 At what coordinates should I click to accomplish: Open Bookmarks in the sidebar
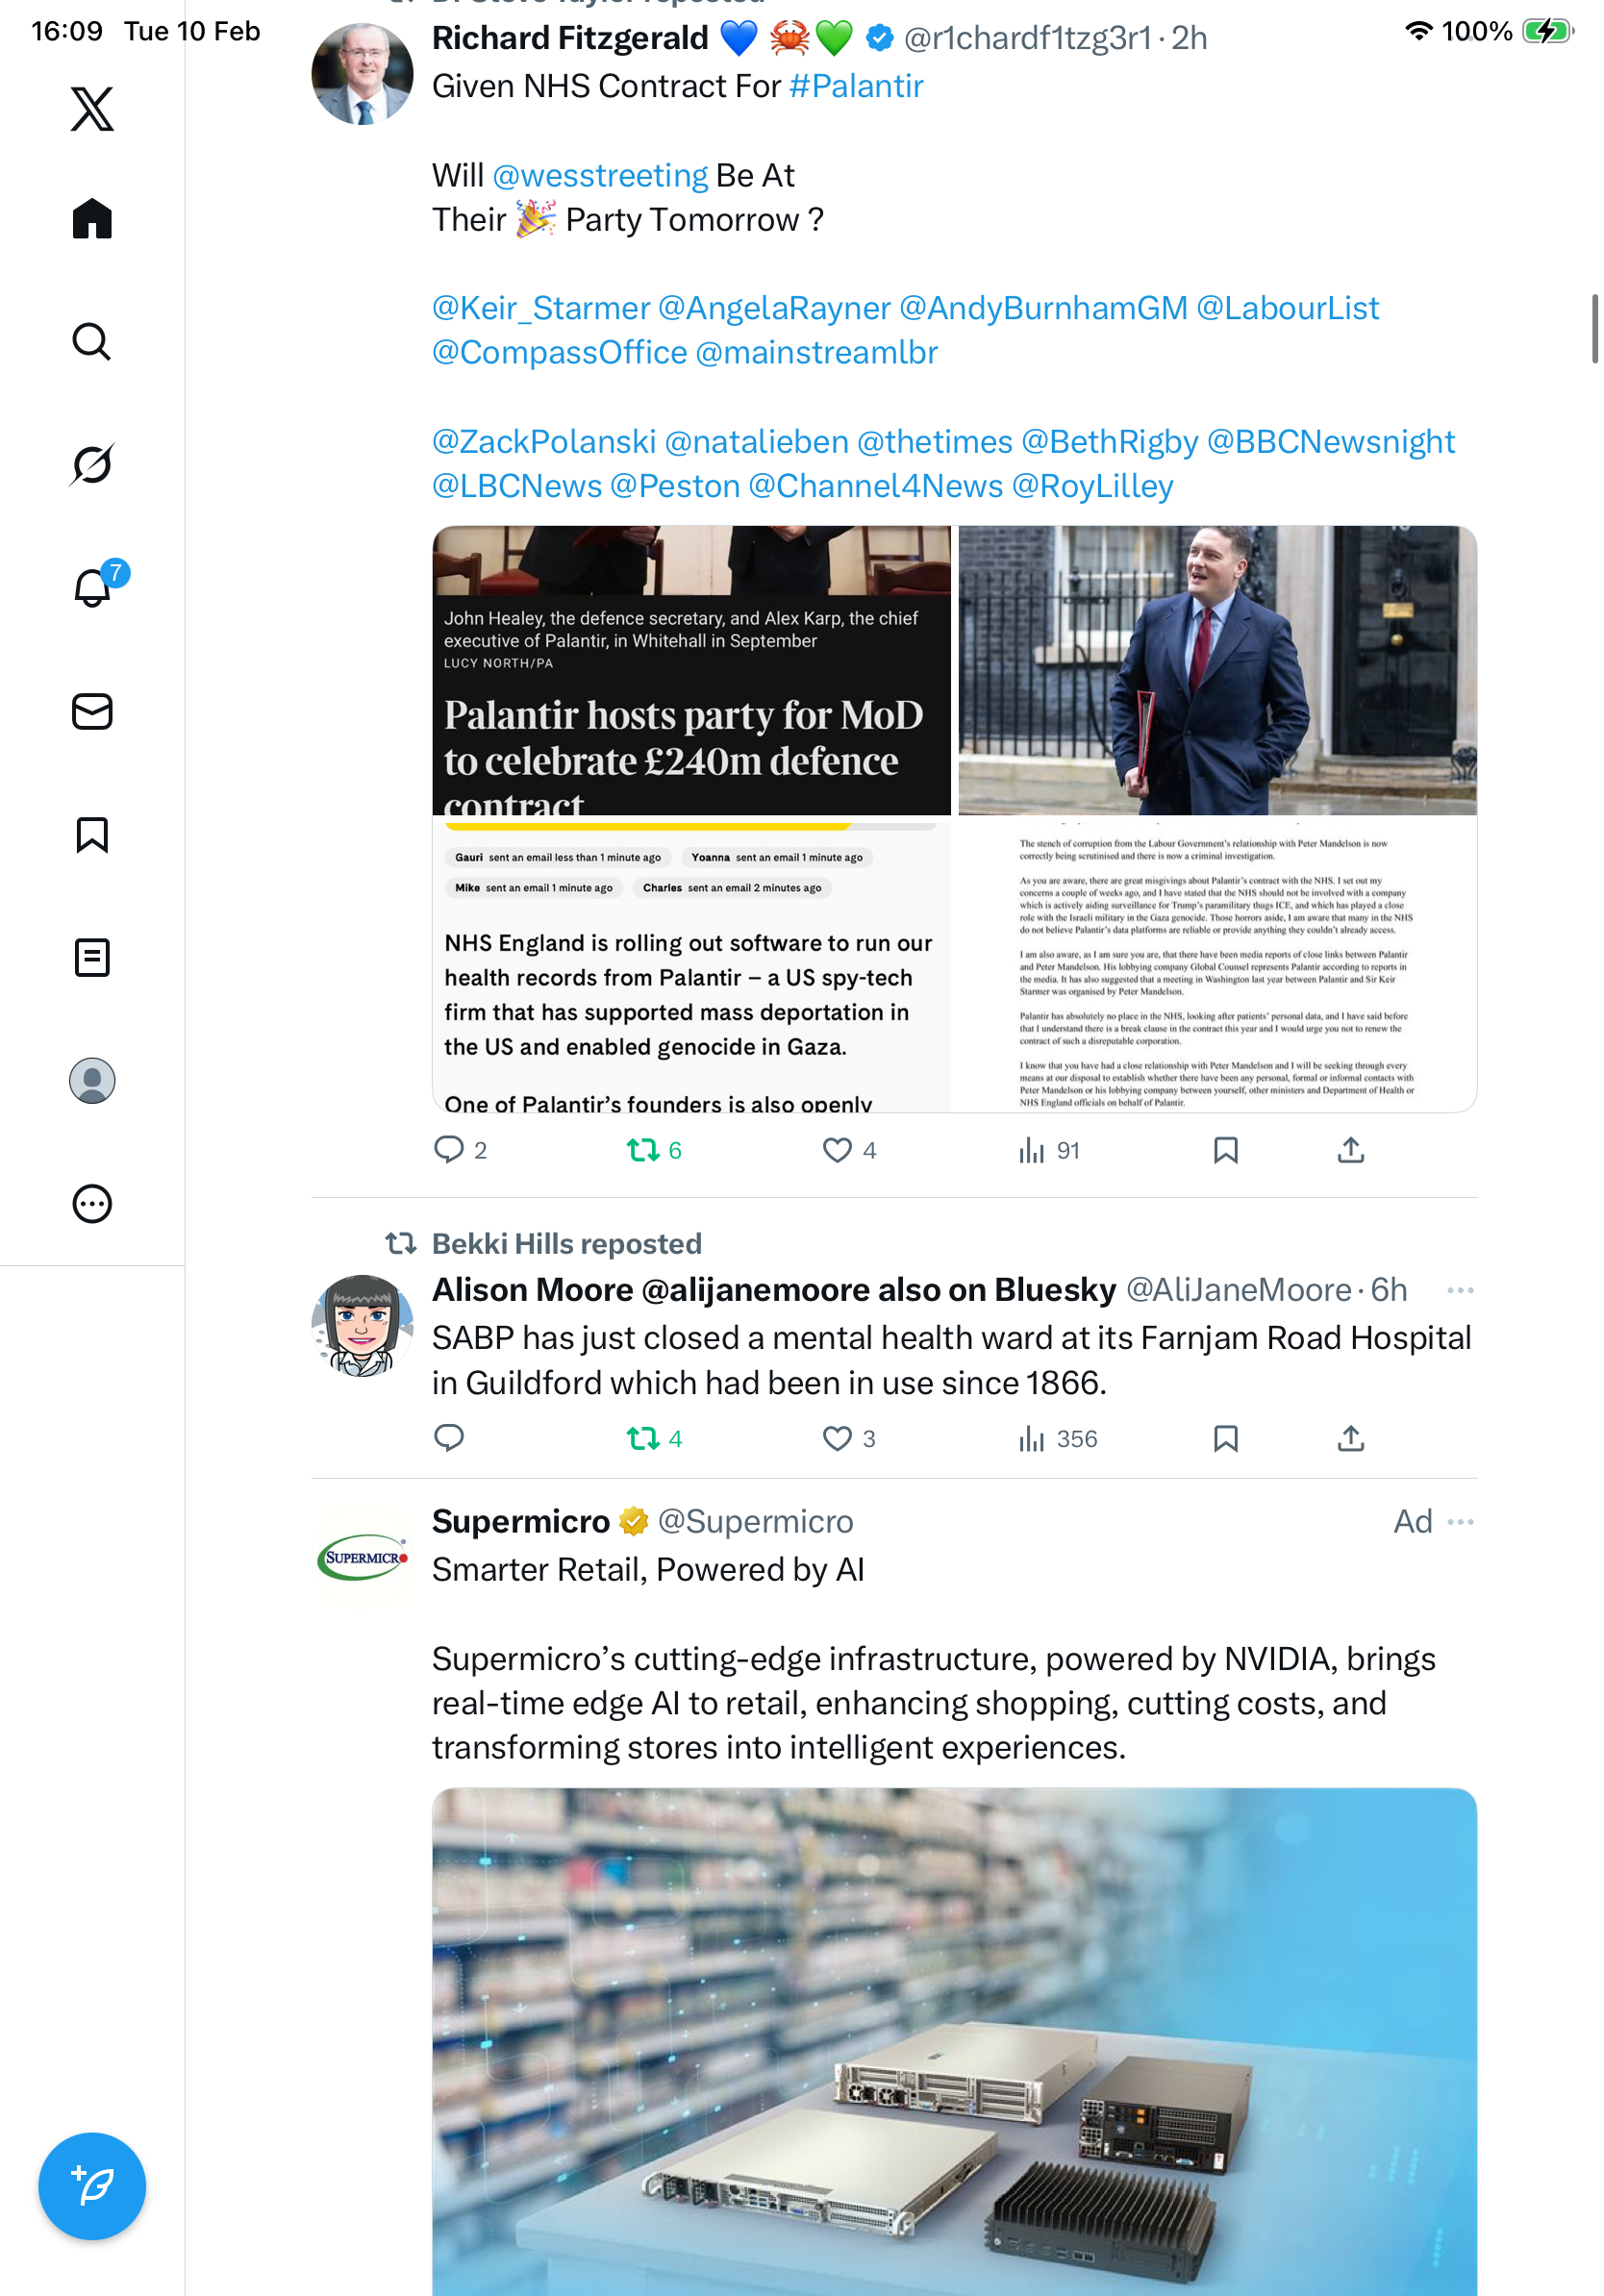click(92, 834)
